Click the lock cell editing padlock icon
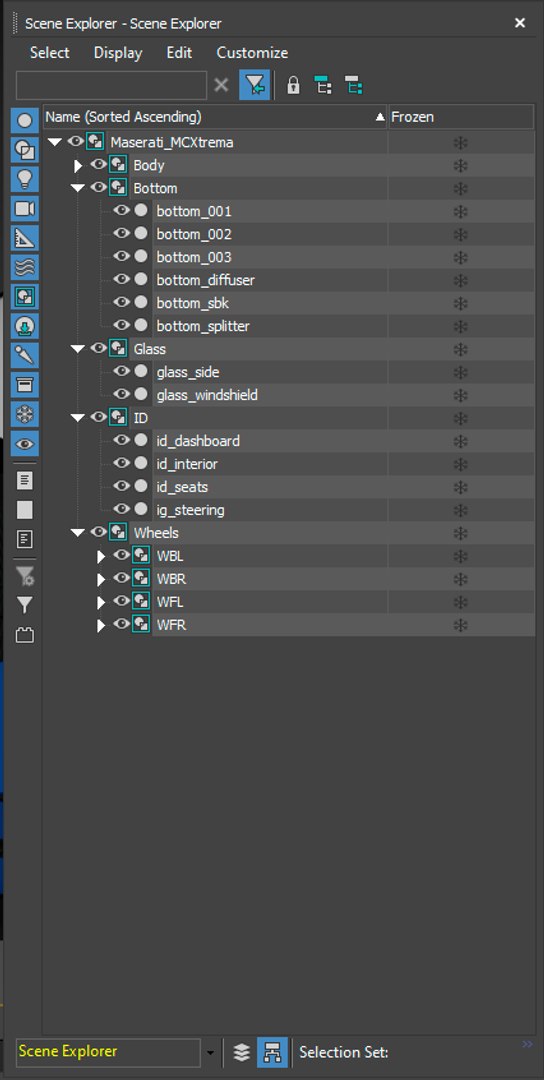This screenshot has width=544, height=1080. pyautogui.click(x=293, y=85)
